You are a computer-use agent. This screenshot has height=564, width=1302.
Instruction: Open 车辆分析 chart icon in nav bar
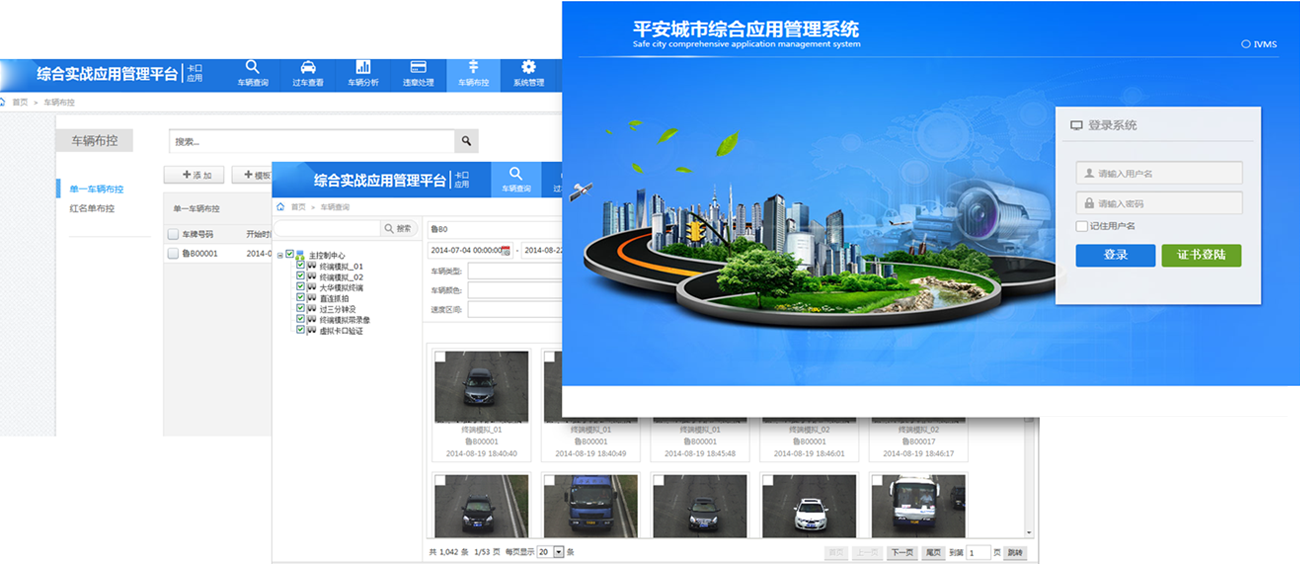363,67
